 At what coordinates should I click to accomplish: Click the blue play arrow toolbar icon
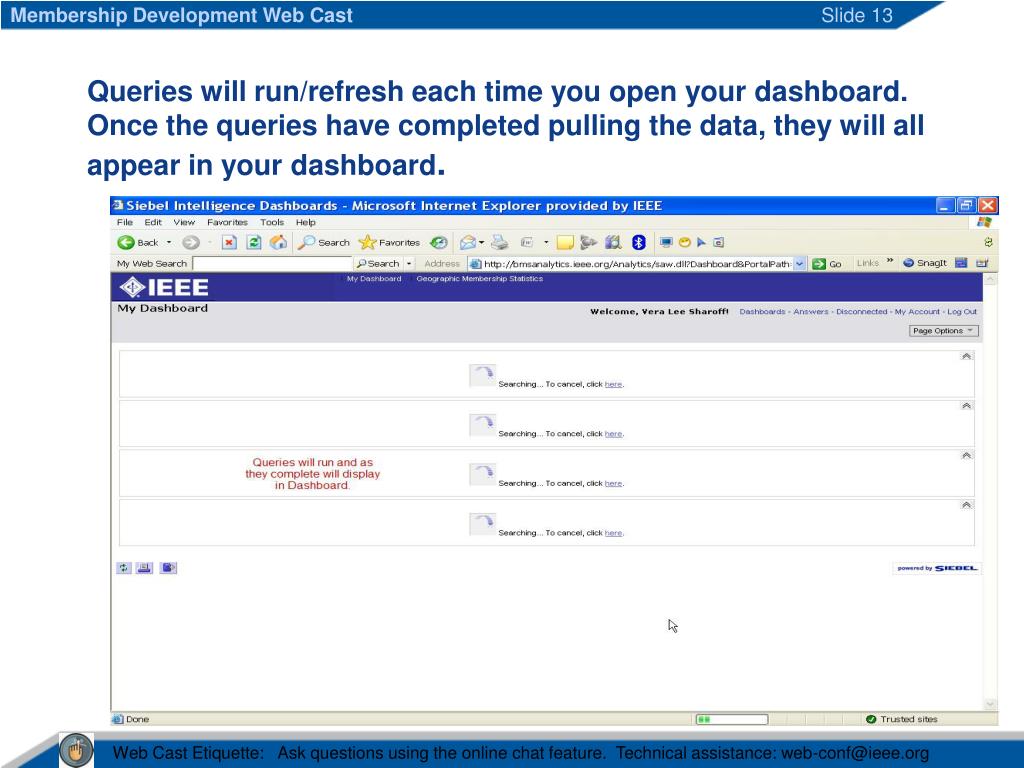tap(701, 243)
